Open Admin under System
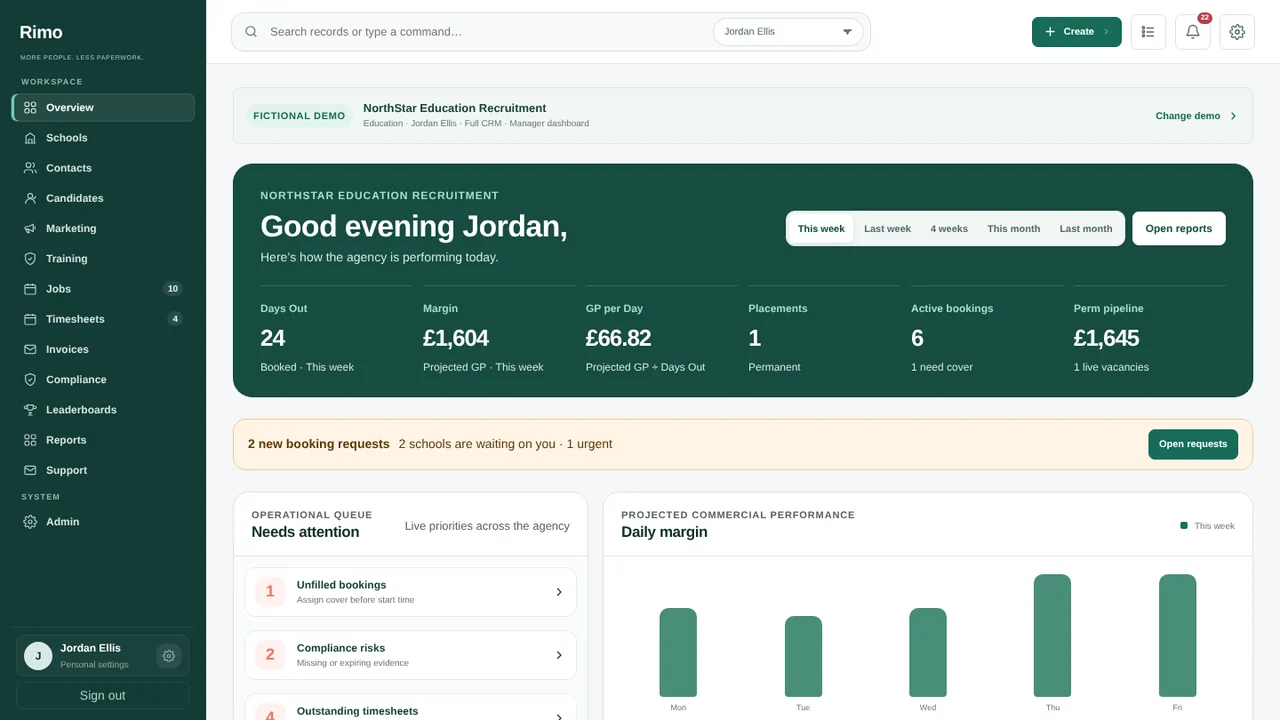Image resolution: width=1280 pixels, height=720 pixels. pyautogui.click(x=103, y=522)
